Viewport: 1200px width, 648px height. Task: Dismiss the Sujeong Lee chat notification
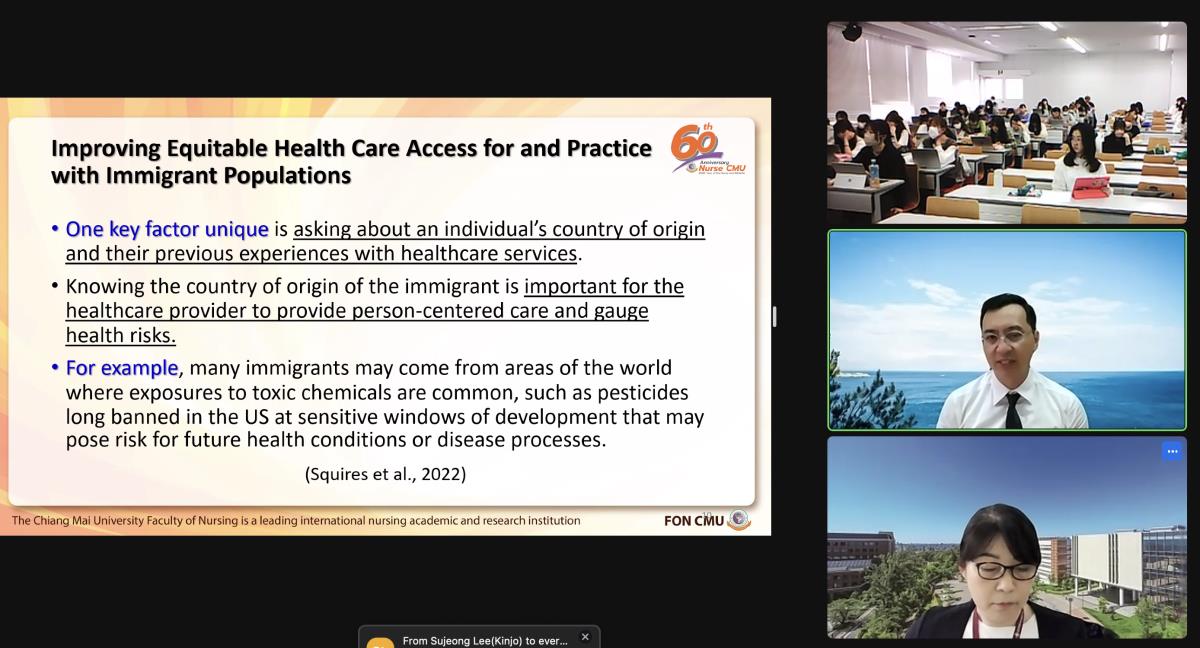tap(585, 637)
